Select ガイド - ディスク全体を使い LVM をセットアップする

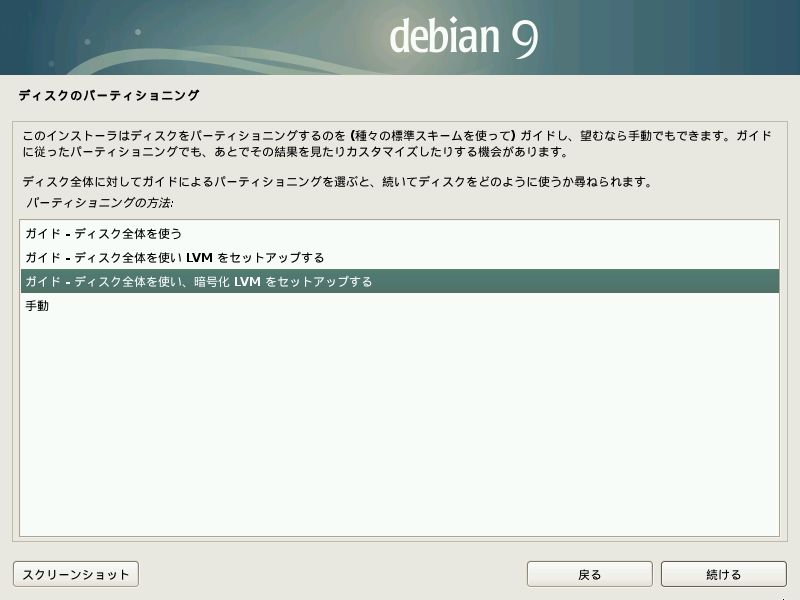(399, 258)
